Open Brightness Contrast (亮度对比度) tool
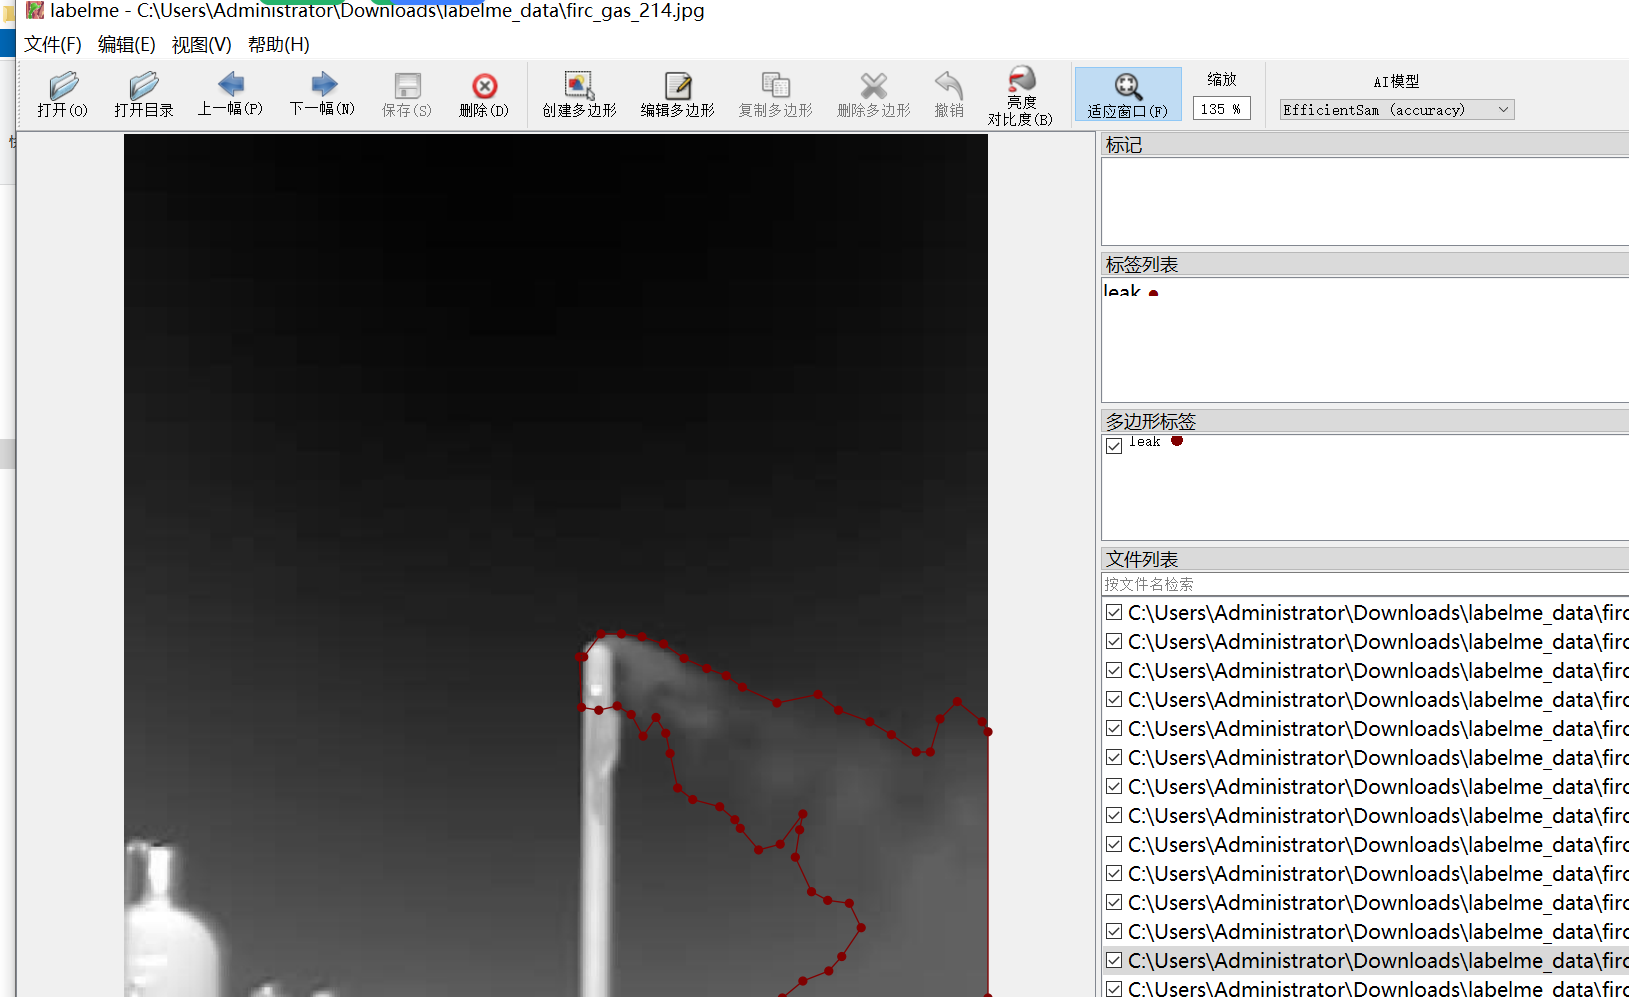The width and height of the screenshot is (1629, 997). 1020,94
